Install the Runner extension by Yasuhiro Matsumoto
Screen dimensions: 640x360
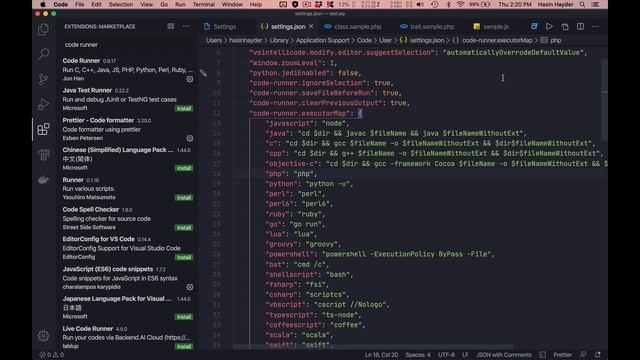coord(184,198)
